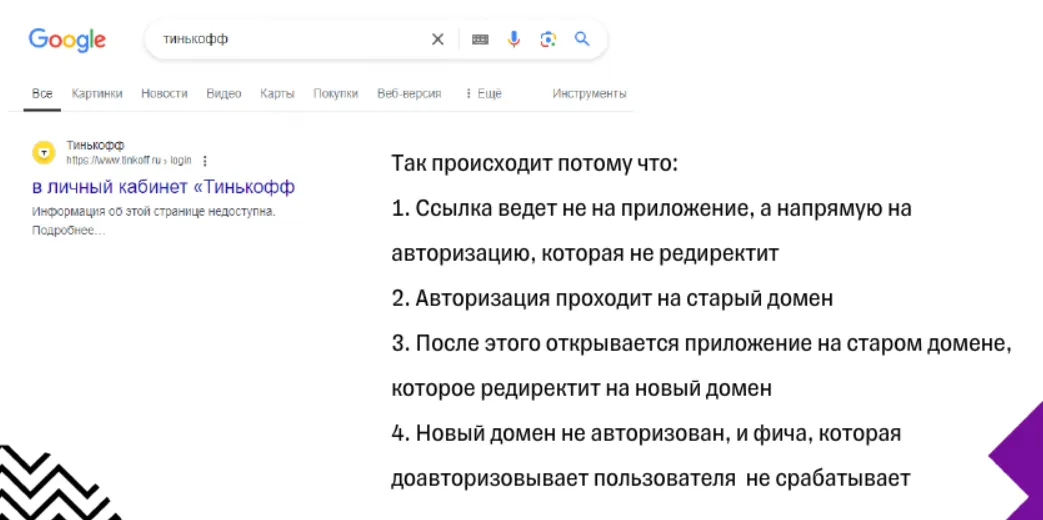Click line 1. Ссылка ведет не на приложение
The image size is (1043, 520).
click(x=651, y=208)
